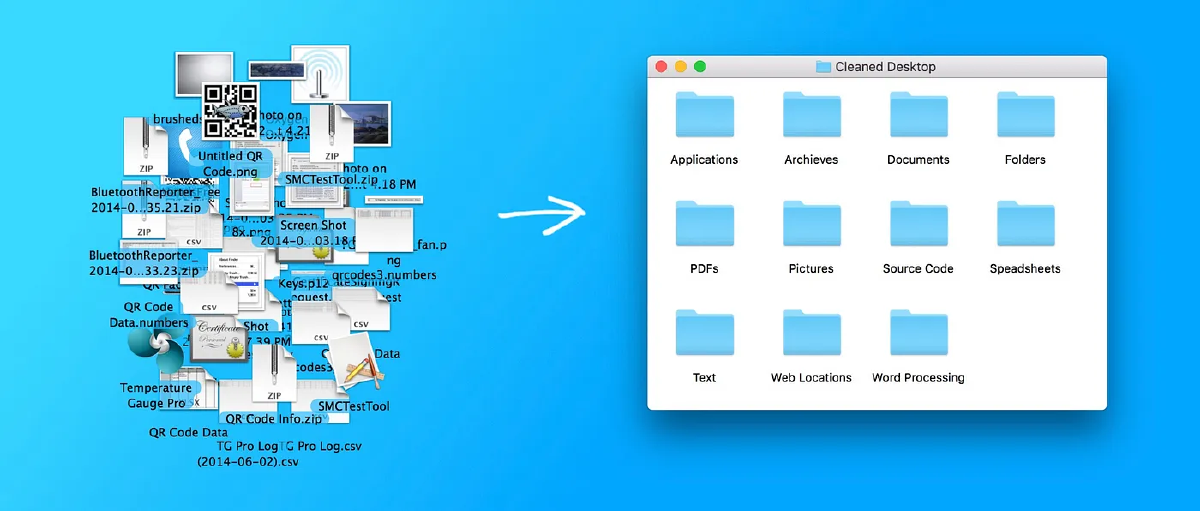
Task: Open the Word Processing folder
Action: pos(918,332)
